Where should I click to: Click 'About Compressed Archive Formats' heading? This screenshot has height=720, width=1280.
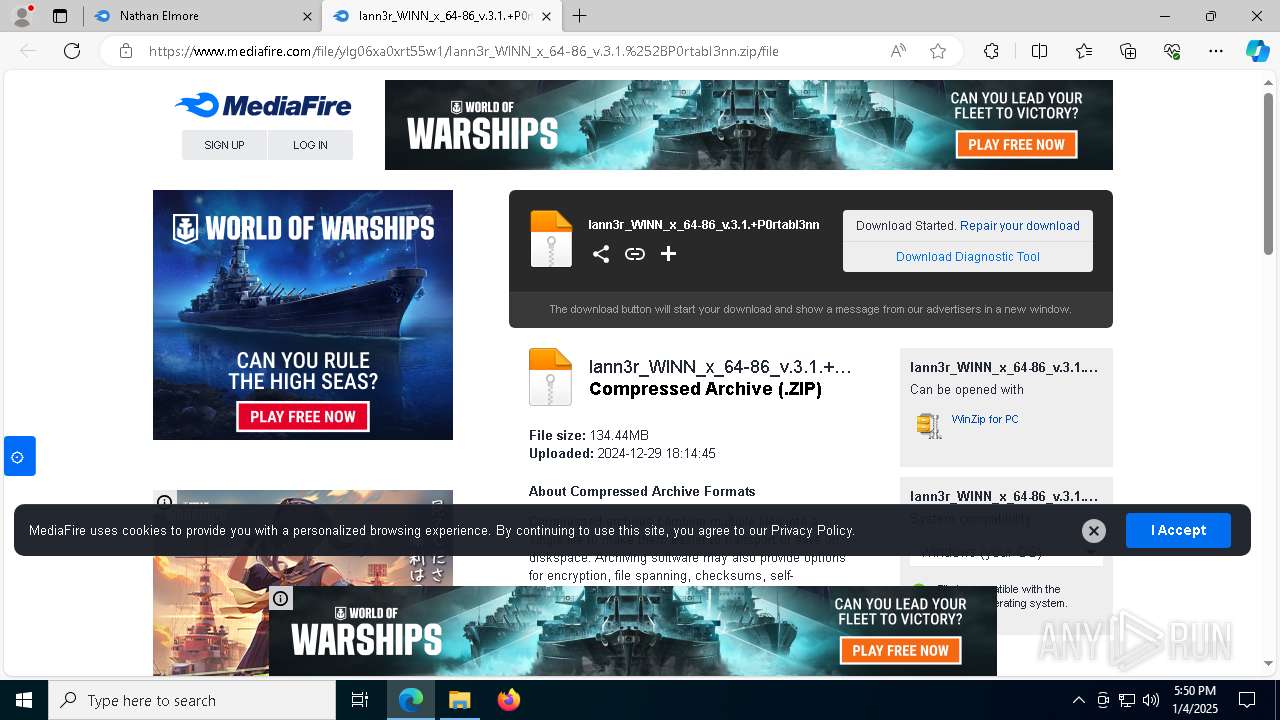pos(642,491)
